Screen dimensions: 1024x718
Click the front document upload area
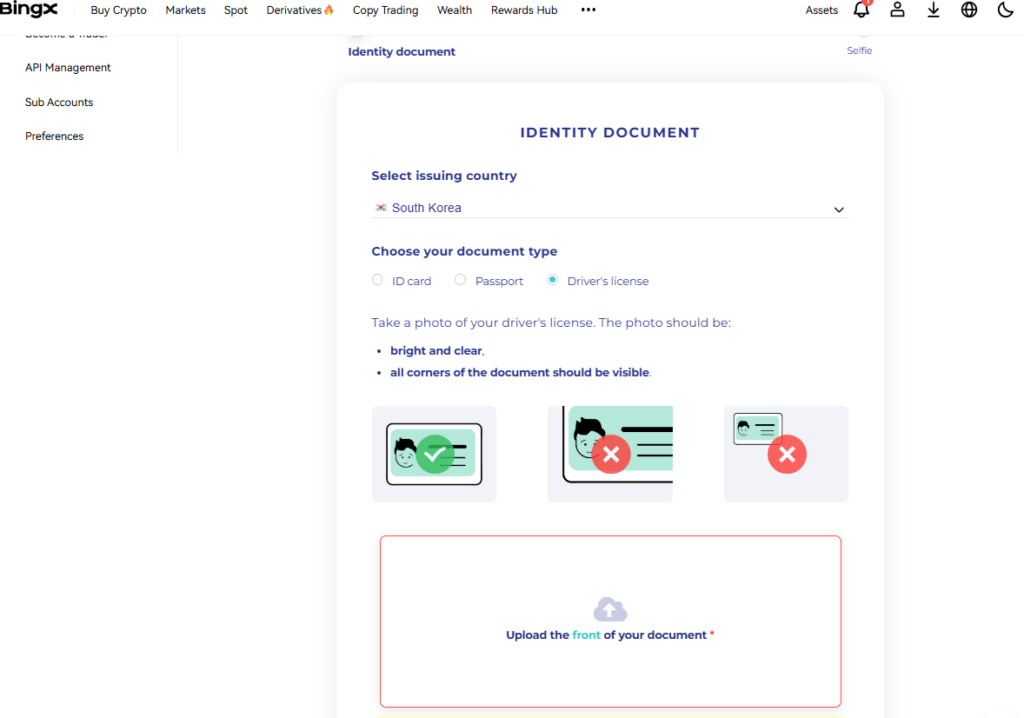[x=610, y=621]
